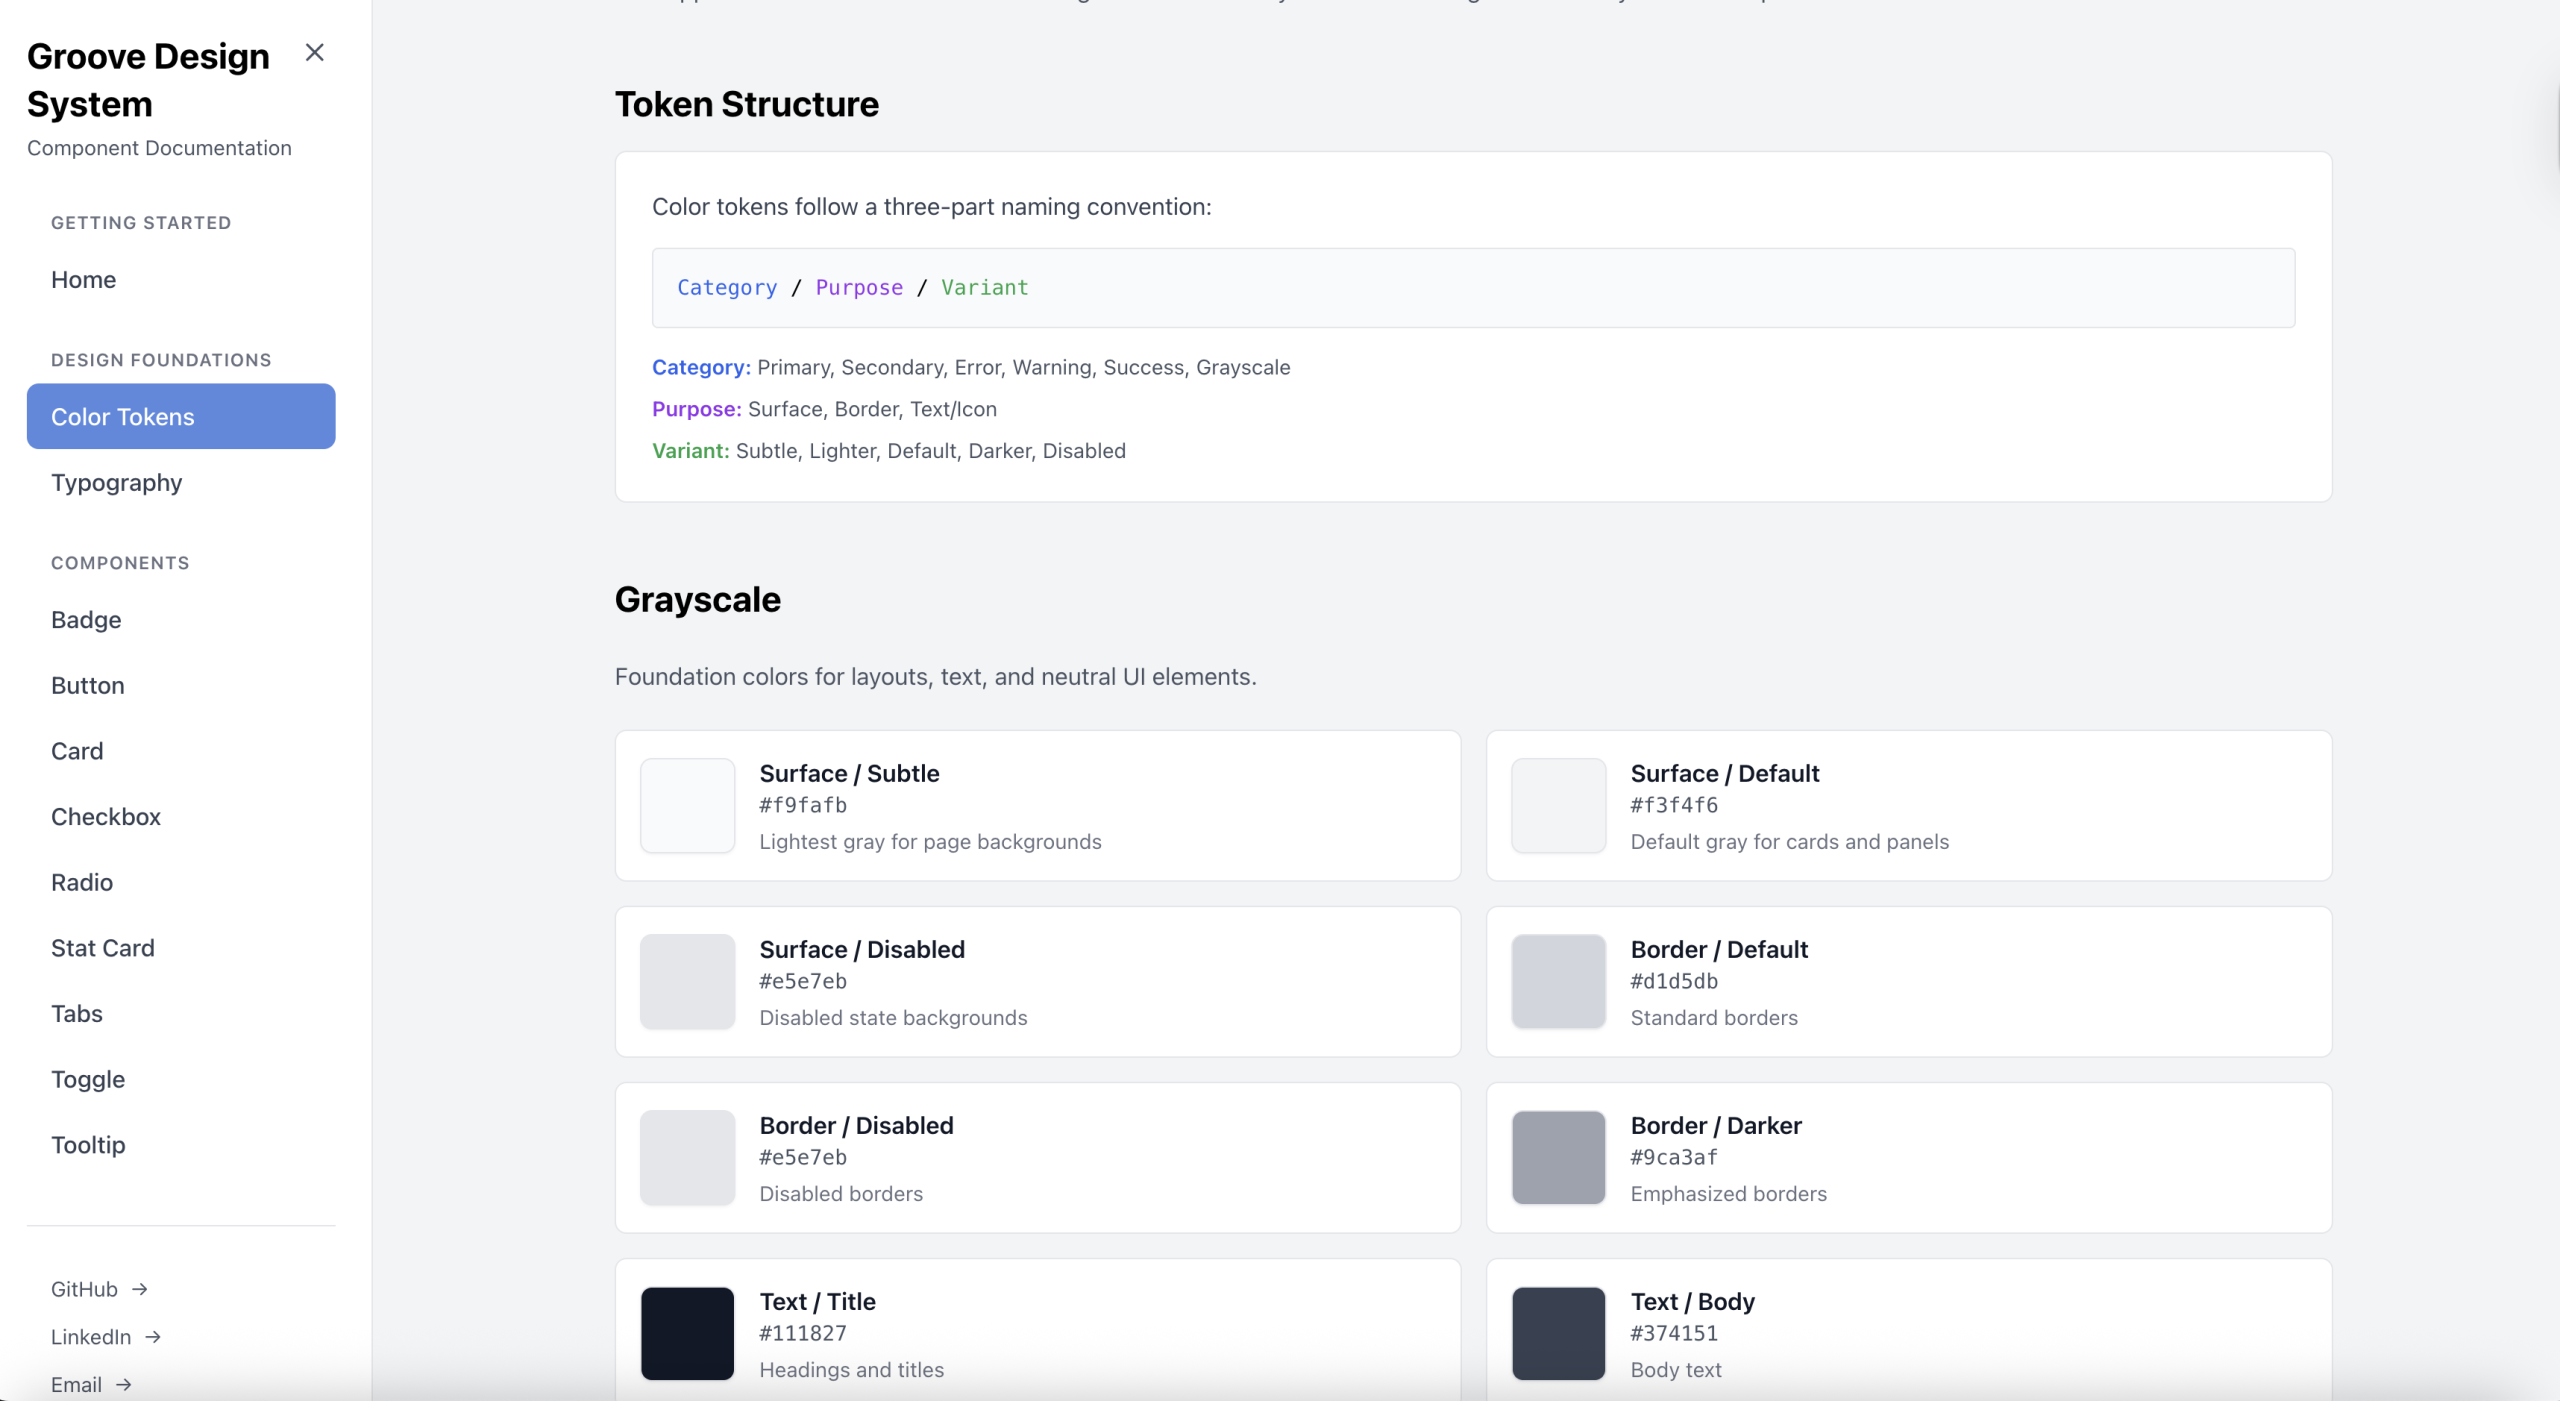
Task: Click the Text / Title dark swatch
Action: (x=687, y=1333)
